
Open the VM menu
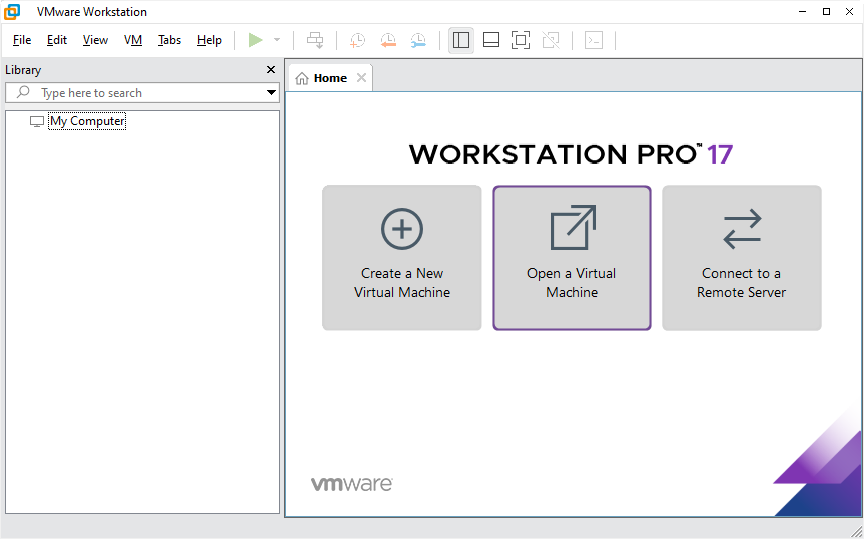point(133,40)
